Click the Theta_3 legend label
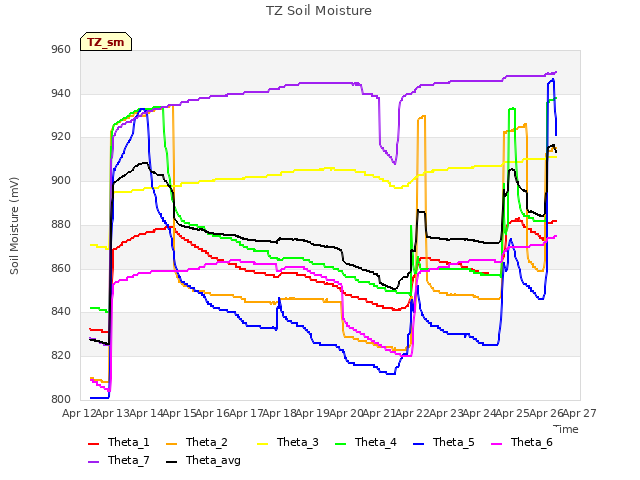 click(x=298, y=442)
